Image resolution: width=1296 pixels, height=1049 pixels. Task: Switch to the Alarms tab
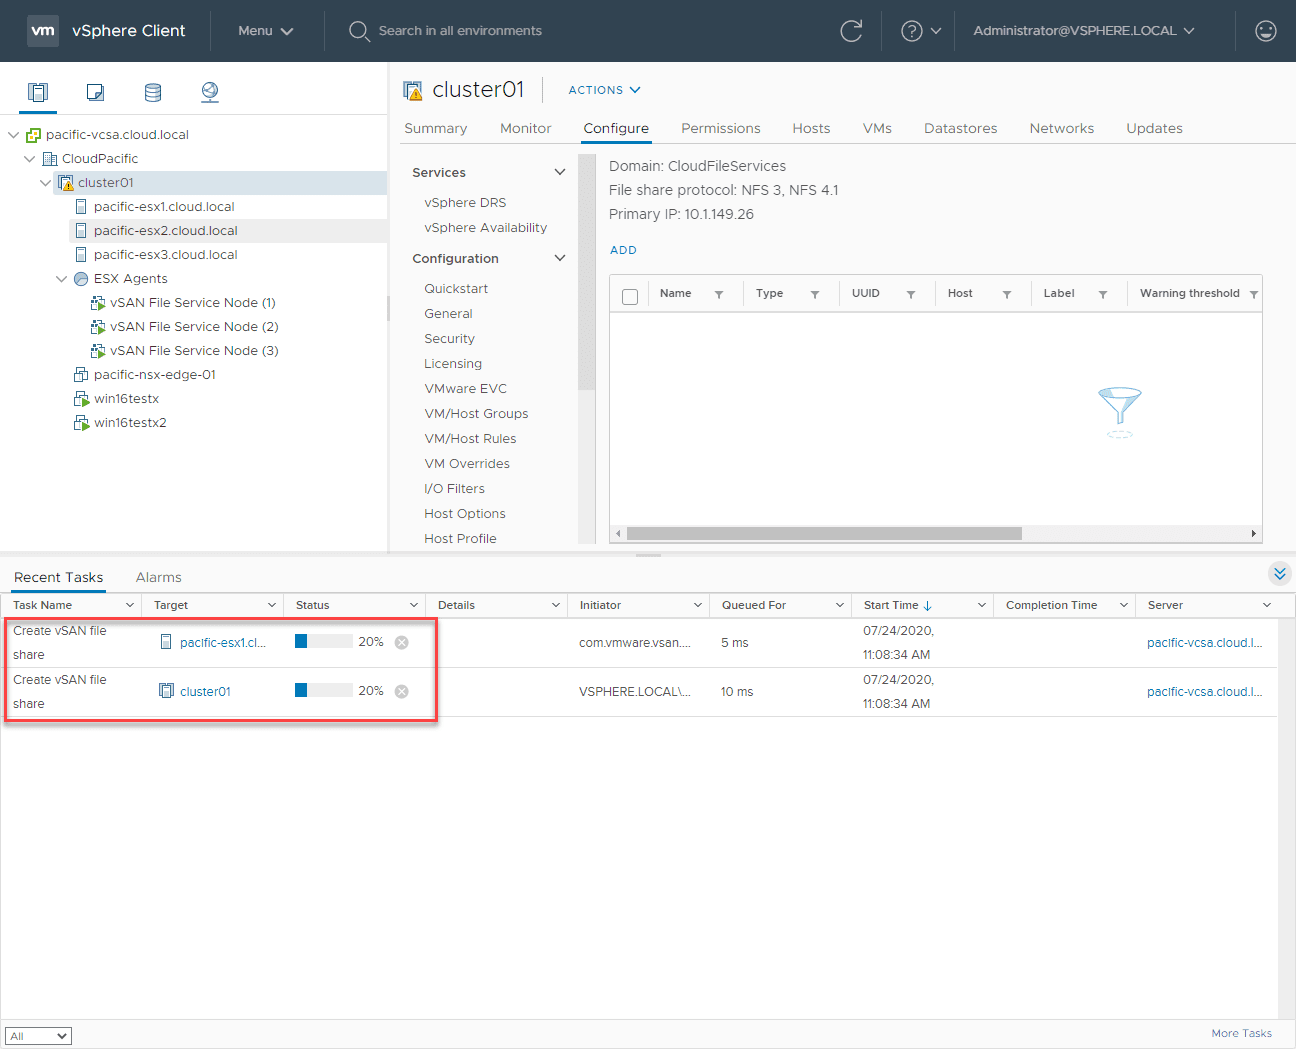tap(157, 577)
